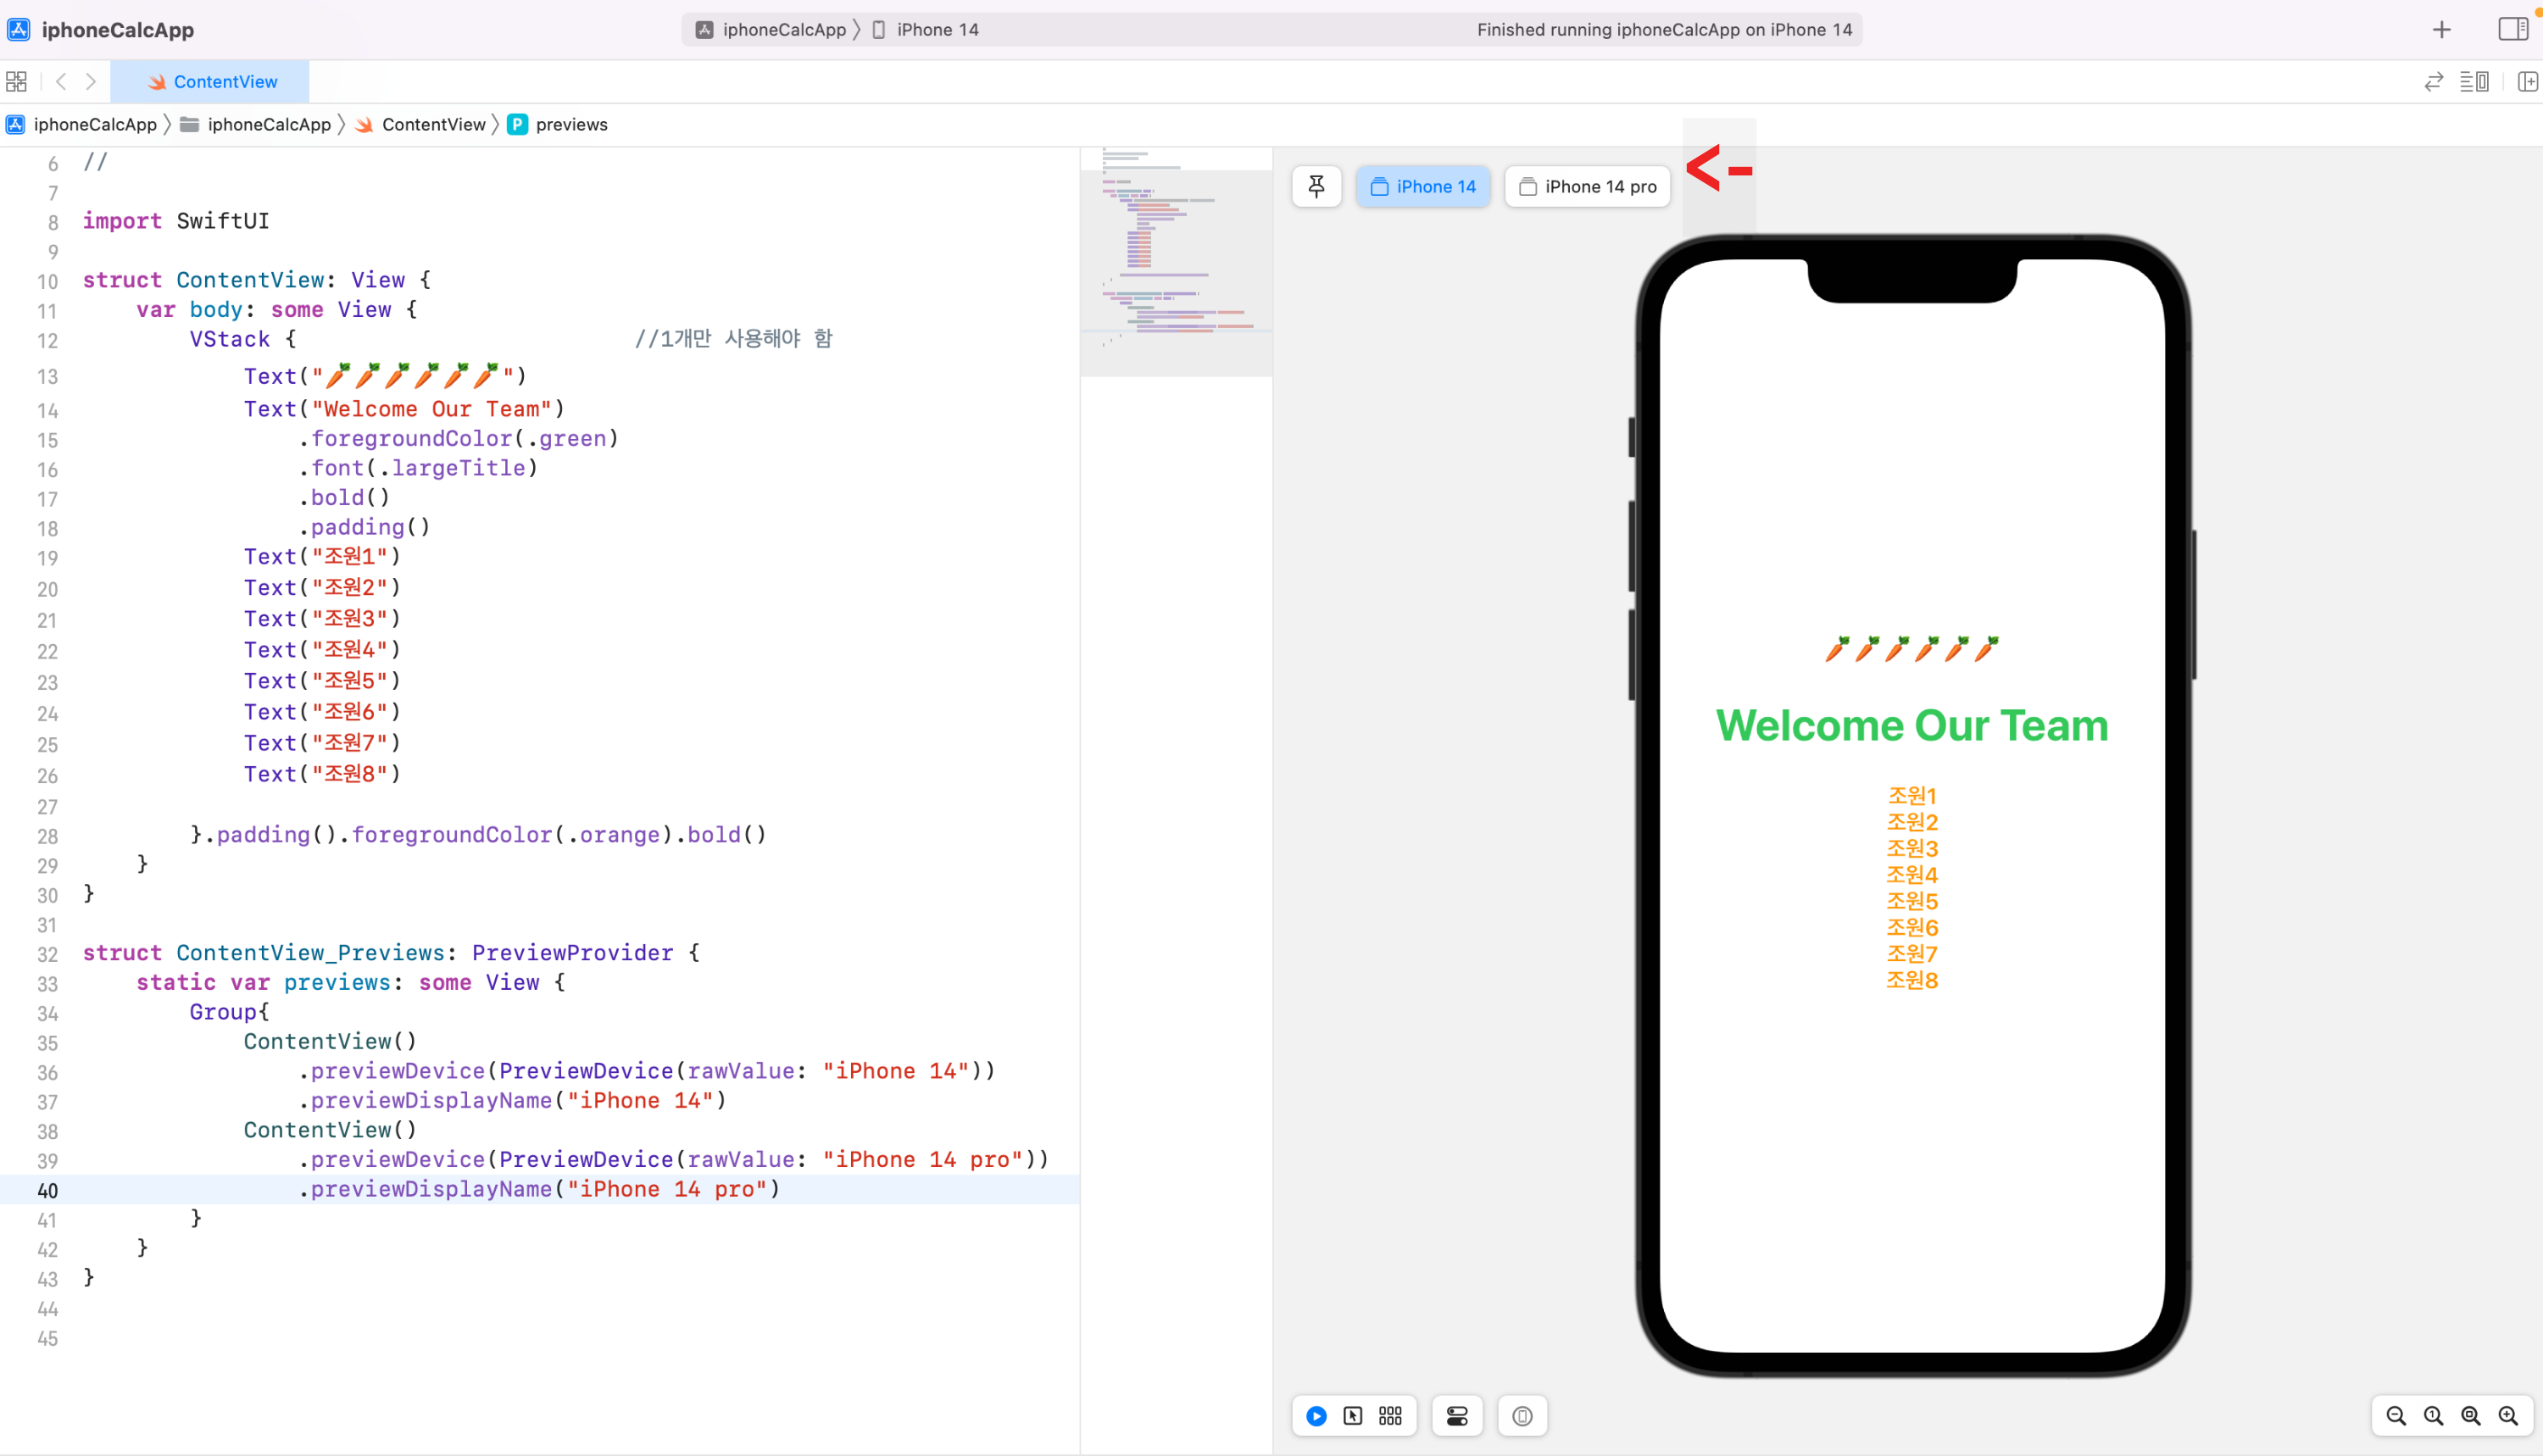The height and width of the screenshot is (1456, 2543).
Task: Open the Adjust Editor Options menu
Action: [2474, 81]
